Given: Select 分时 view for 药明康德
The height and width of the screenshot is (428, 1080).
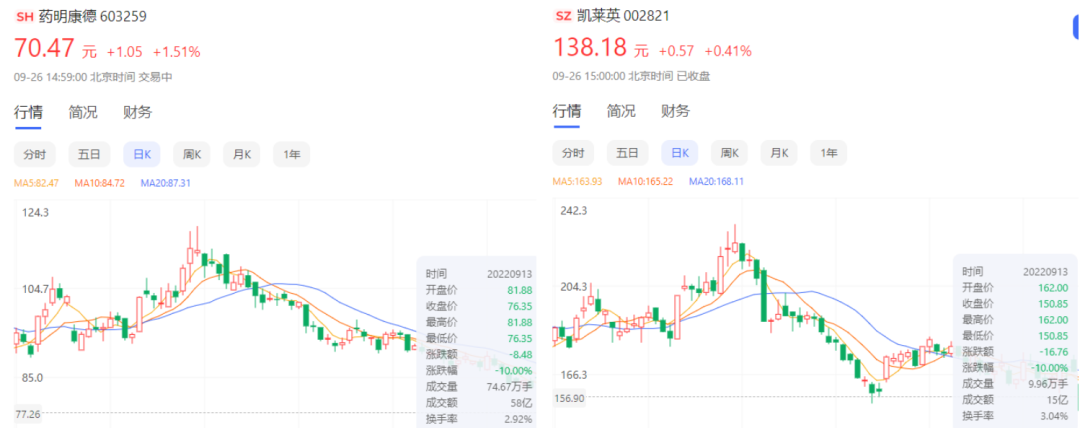Looking at the screenshot, I should point(35,154).
